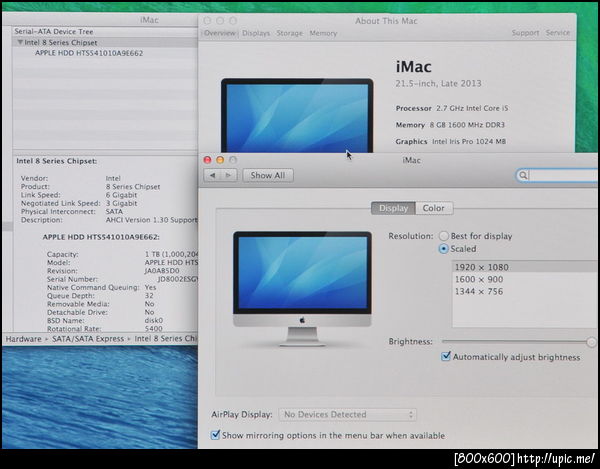Switch to the Color tab
The width and height of the screenshot is (600, 469).
(x=434, y=208)
